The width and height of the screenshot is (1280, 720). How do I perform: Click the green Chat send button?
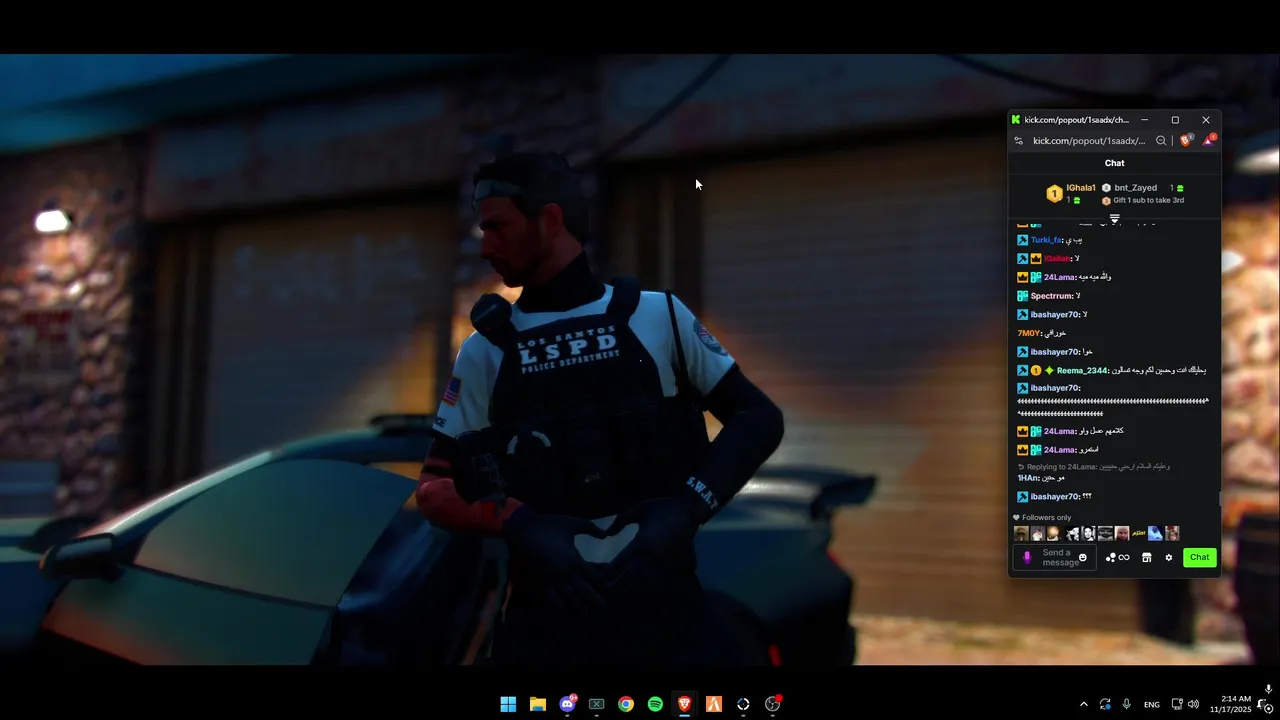(1200, 557)
